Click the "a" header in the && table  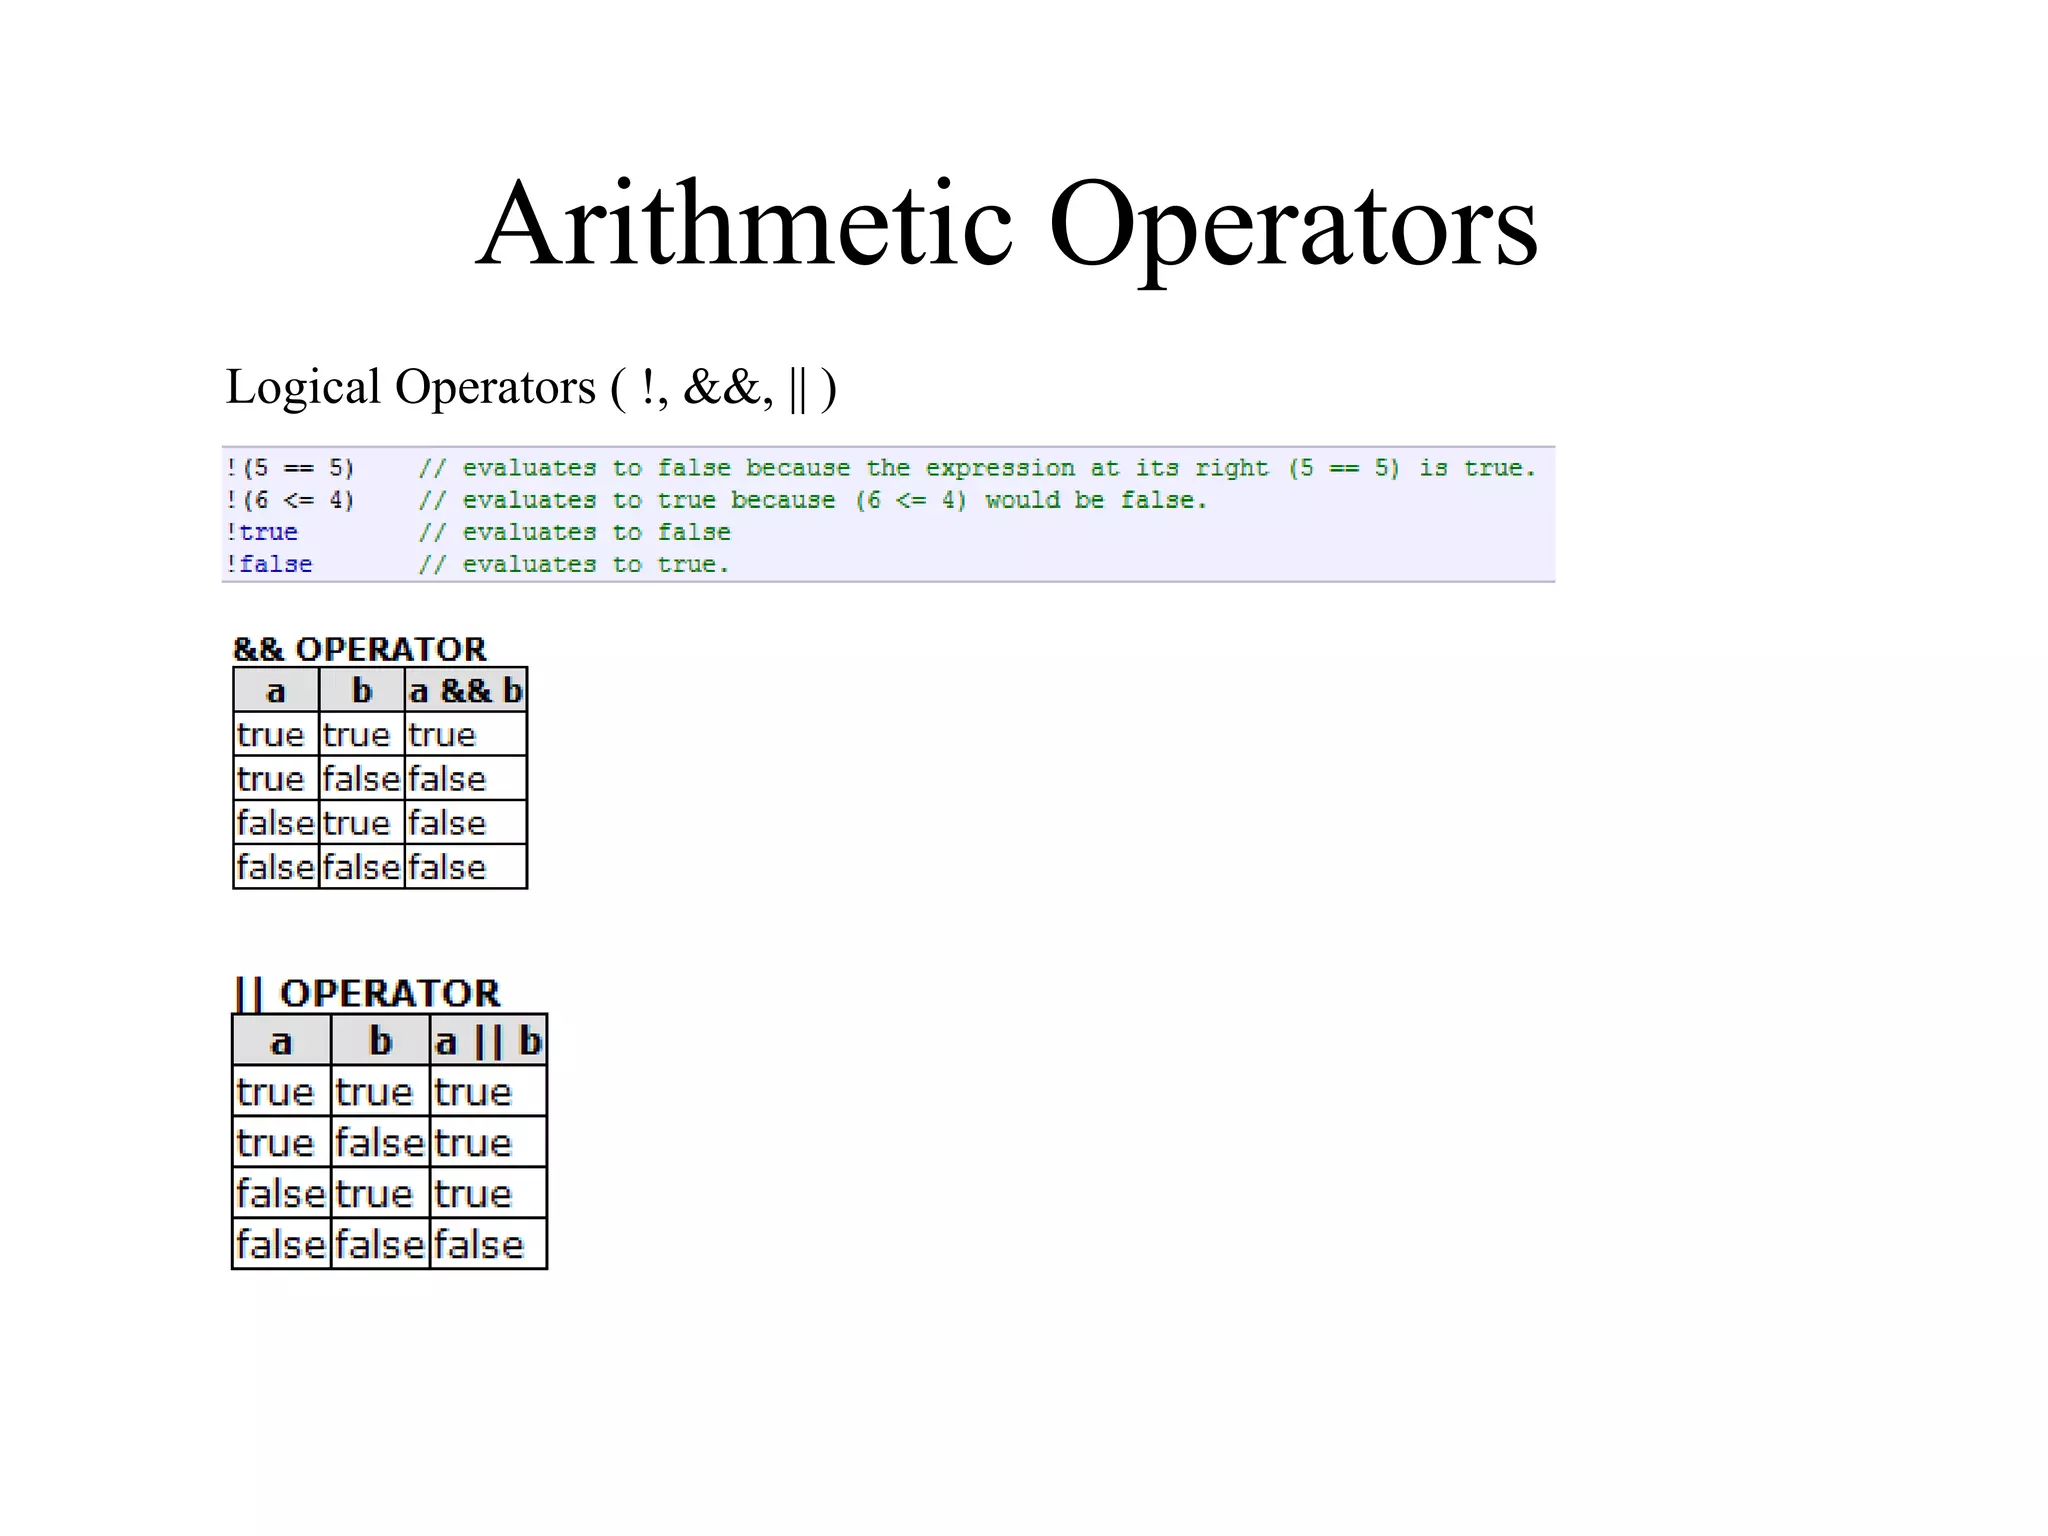pos(276,690)
